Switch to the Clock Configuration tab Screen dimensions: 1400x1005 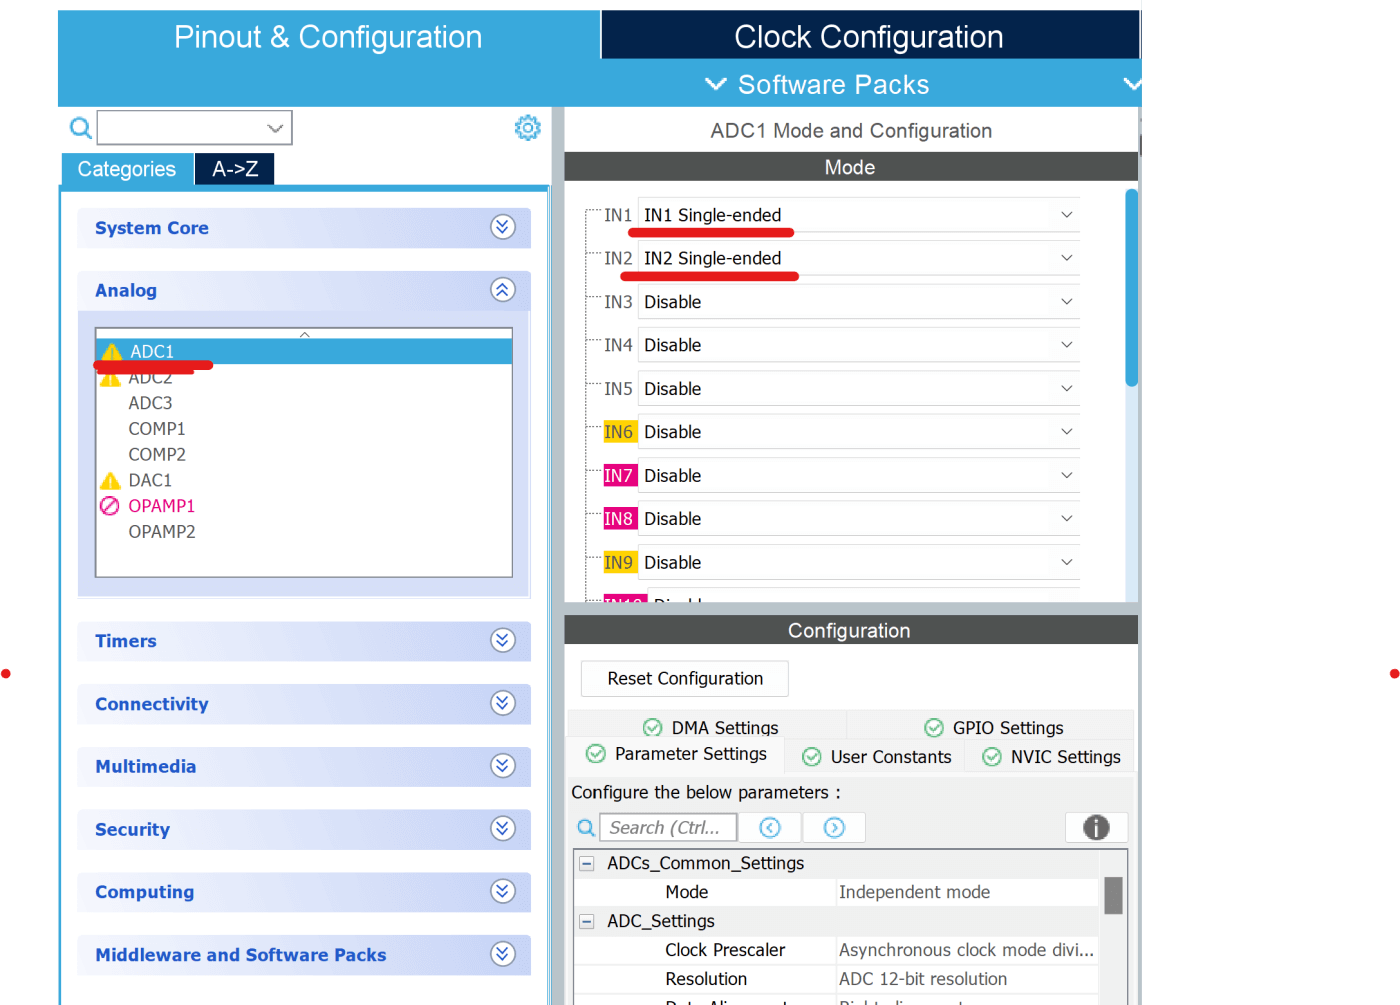coord(868,36)
